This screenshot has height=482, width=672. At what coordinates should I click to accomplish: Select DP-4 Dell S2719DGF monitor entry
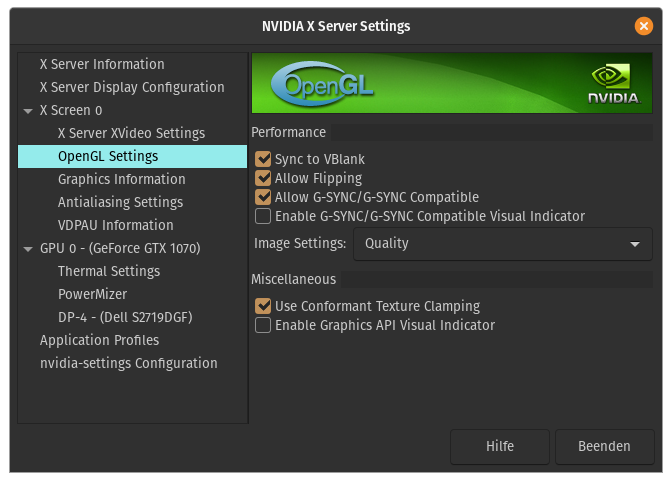pos(125,317)
